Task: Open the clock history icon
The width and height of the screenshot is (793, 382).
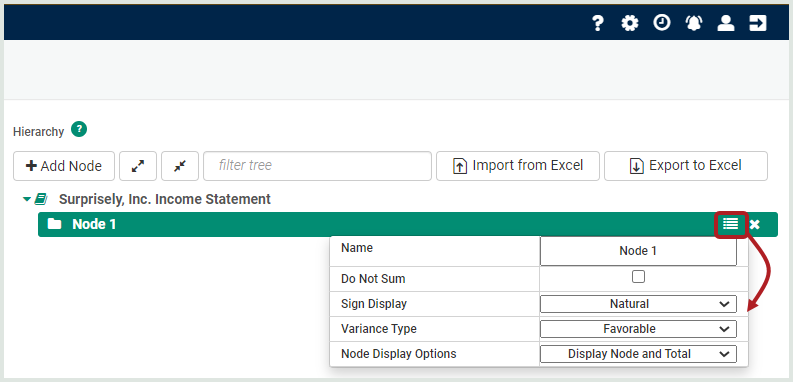Action: coord(662,23)
